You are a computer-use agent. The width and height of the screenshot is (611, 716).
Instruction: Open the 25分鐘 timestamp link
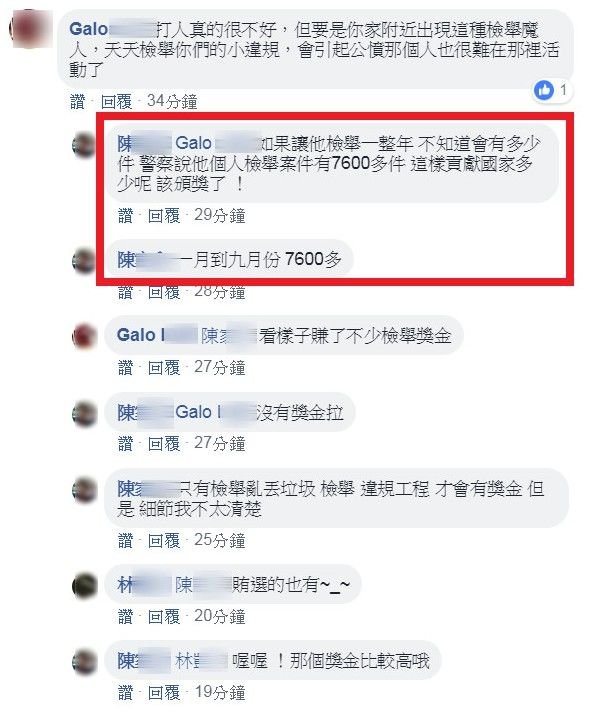pos(220,540)
